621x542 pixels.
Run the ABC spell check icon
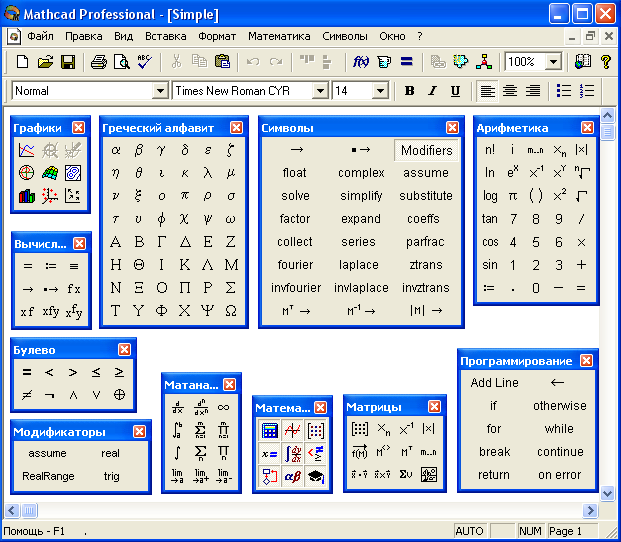tap(145, 62)
